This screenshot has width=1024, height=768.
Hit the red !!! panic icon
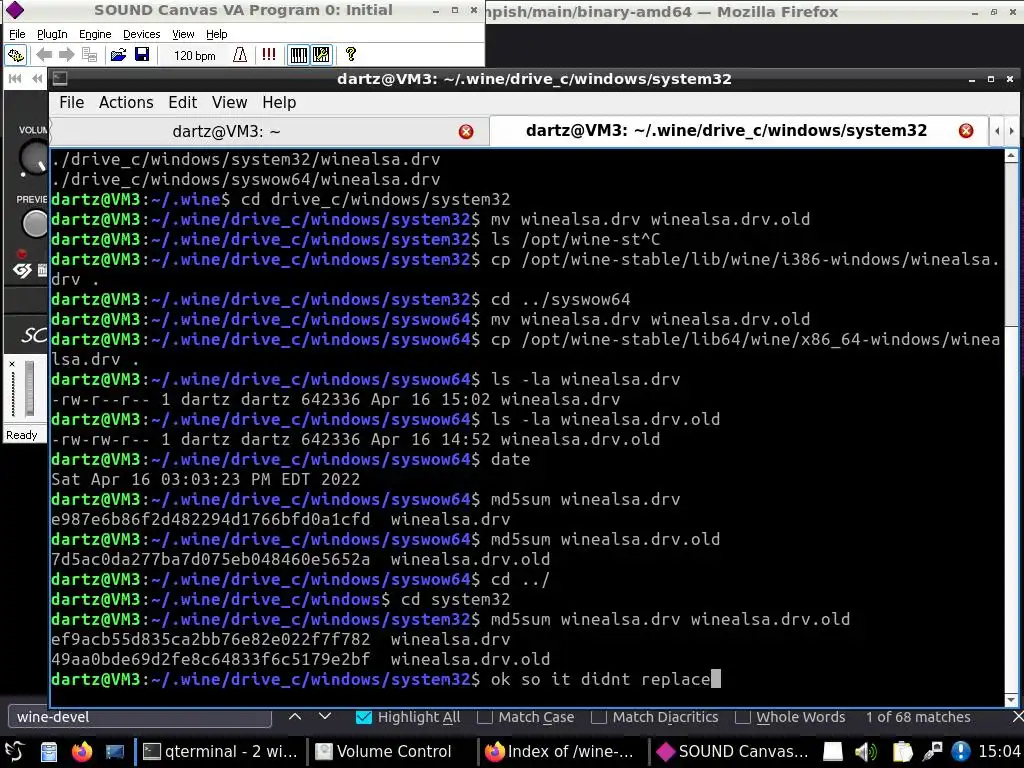[x=268, y=54]
